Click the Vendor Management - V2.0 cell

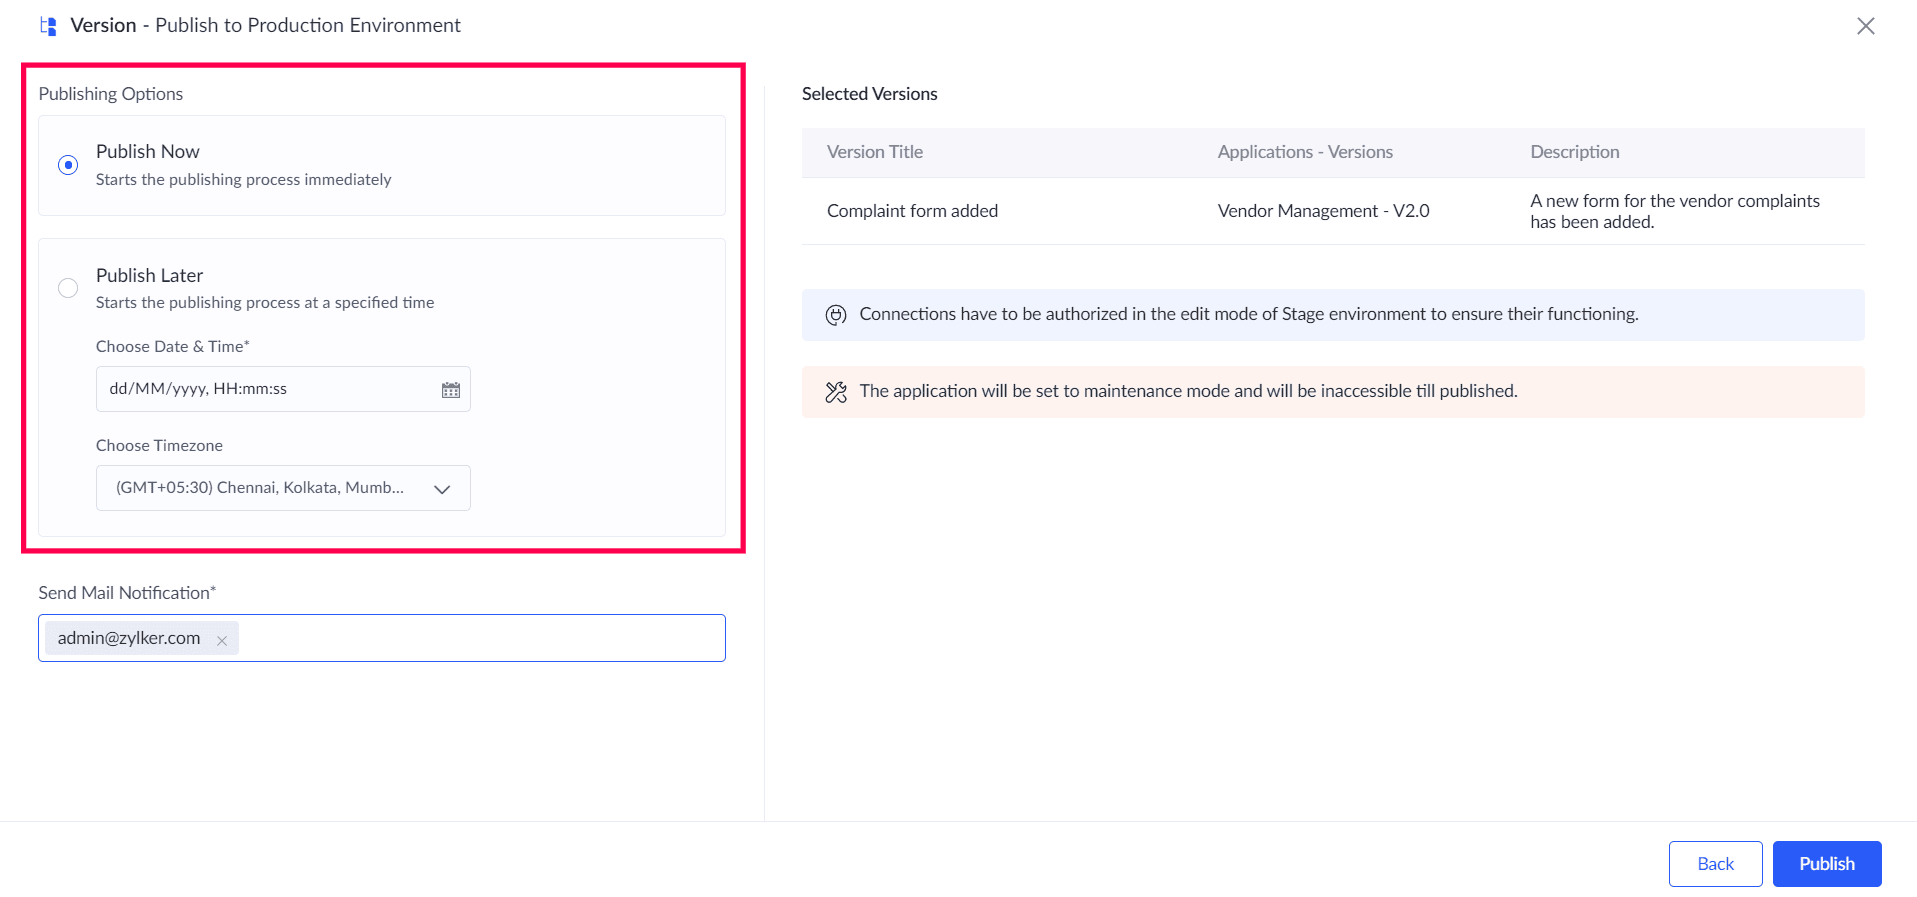click(1323, 211)
